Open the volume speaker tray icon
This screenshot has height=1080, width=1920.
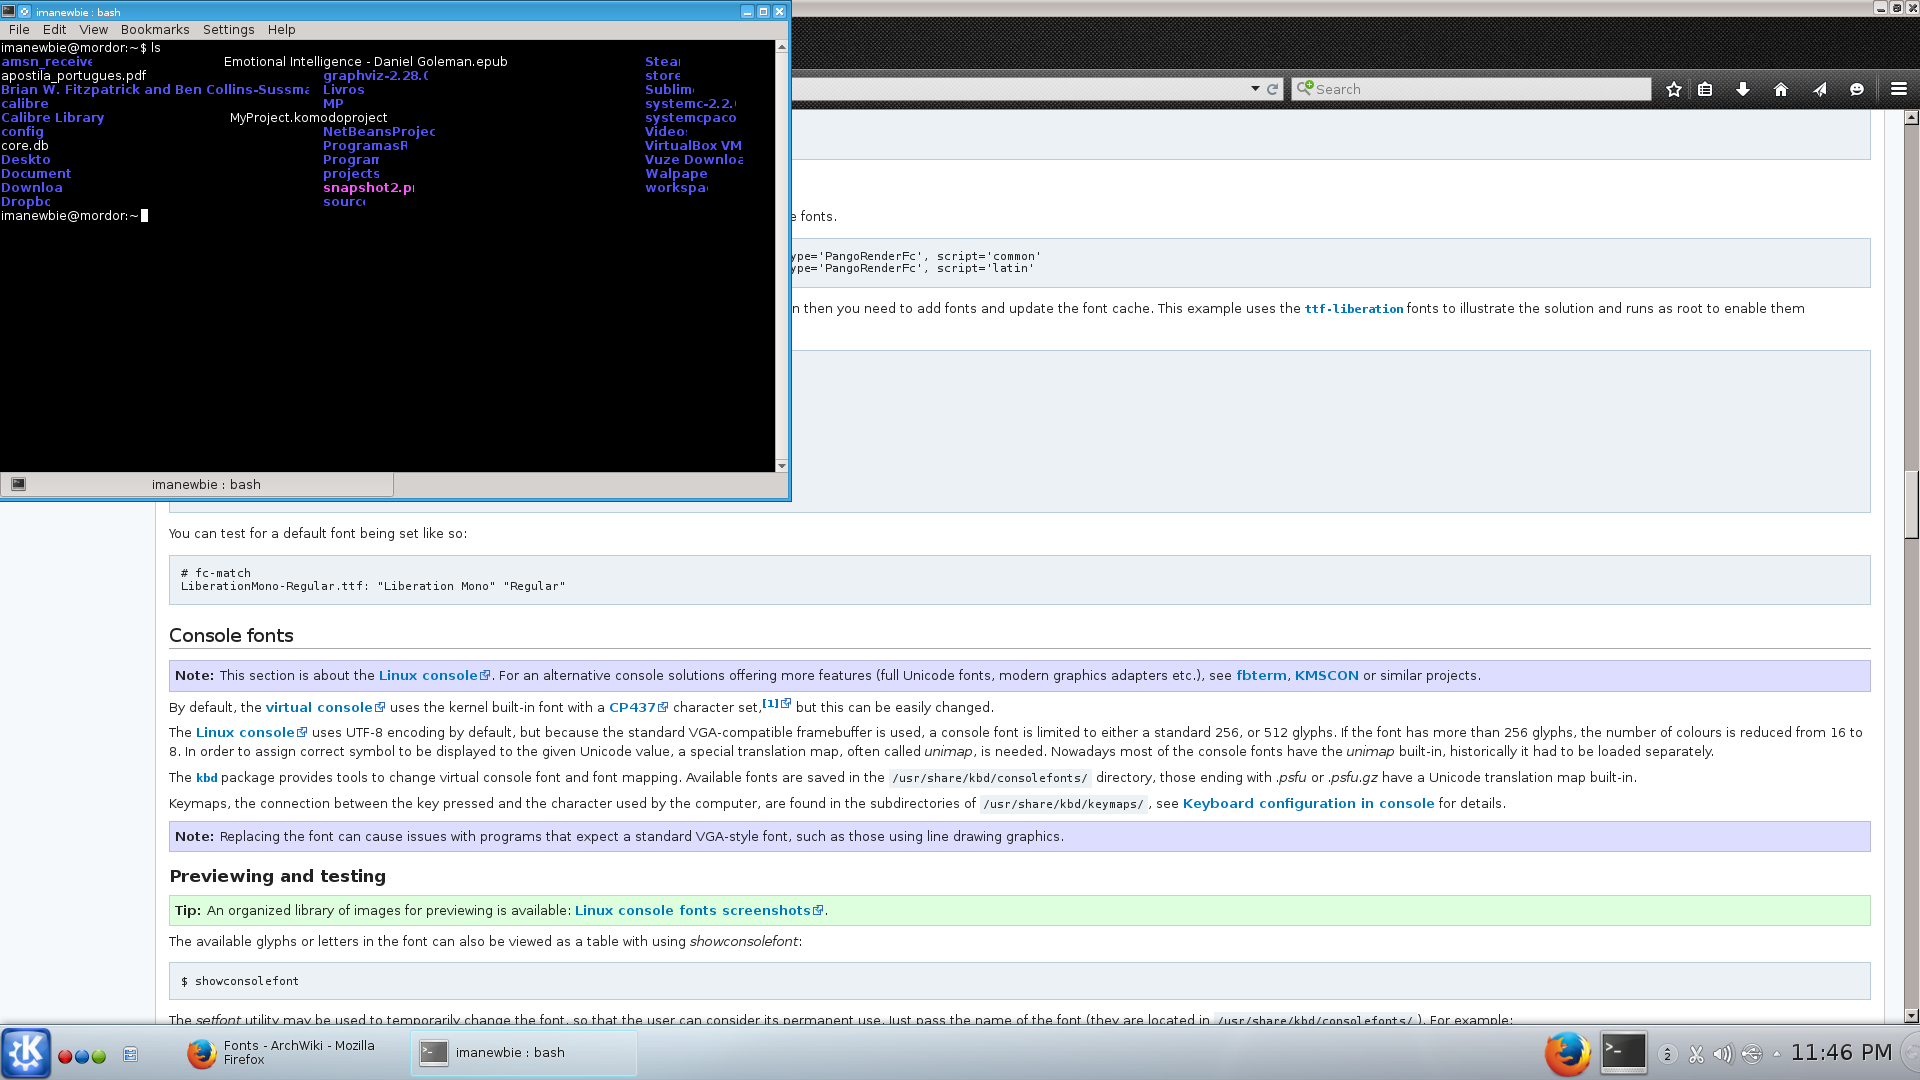tap(1723, 1054)
